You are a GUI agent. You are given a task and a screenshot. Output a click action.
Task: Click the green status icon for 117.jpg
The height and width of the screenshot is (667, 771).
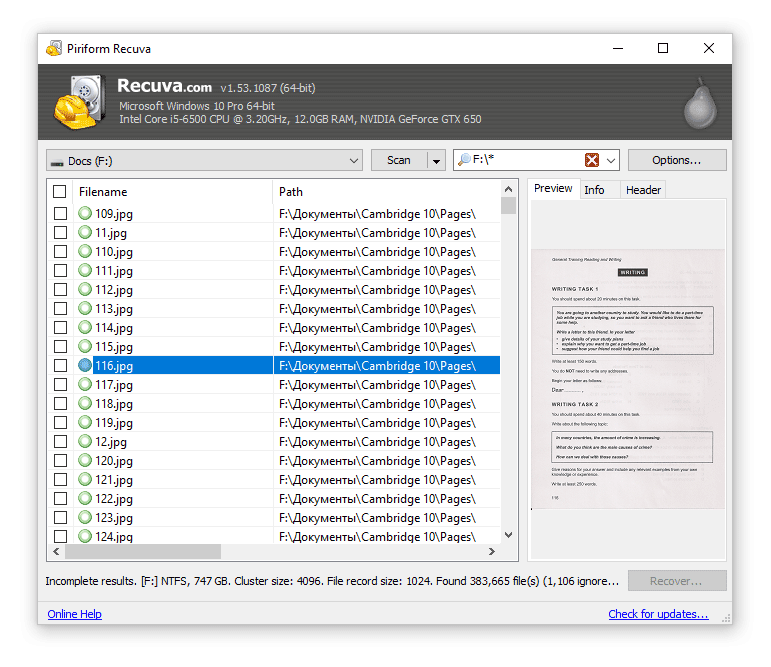pyautogui.click(x=85, y=384)
